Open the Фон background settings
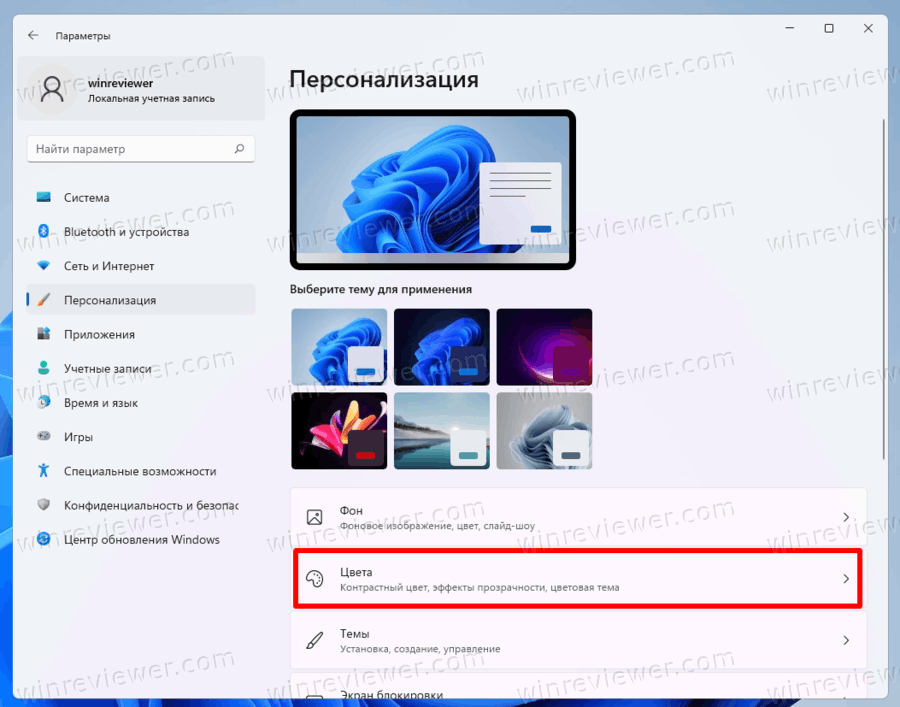 579,516
